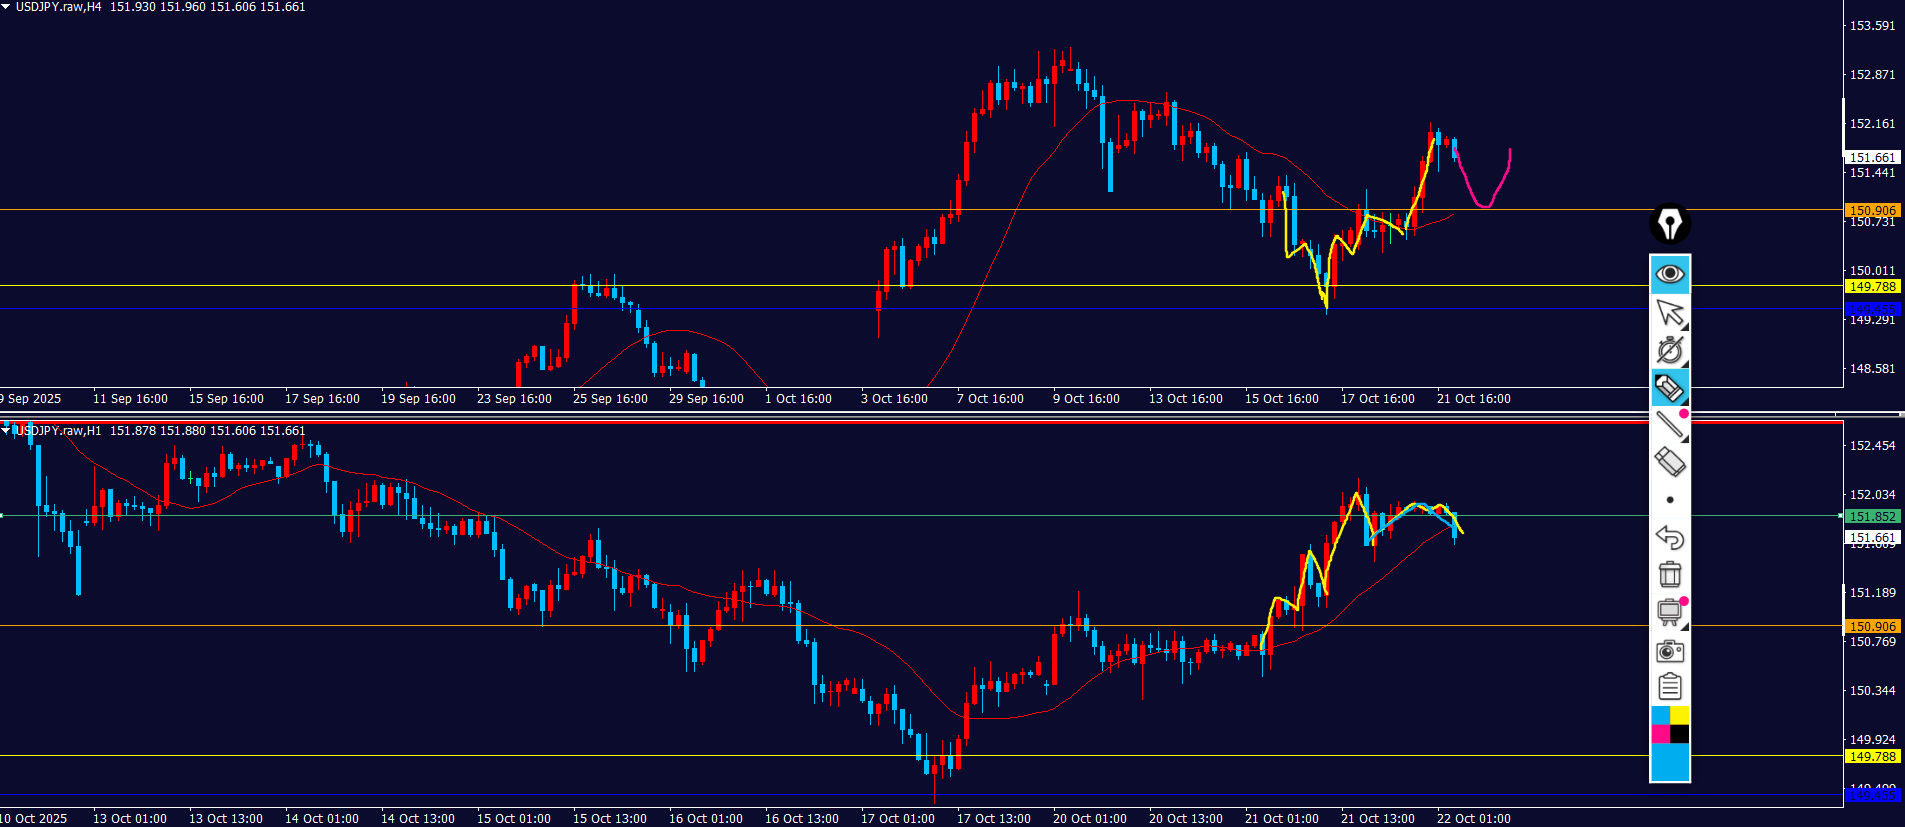This screenshot has width=1905, height=827.
Task: Click the 150.906 orange price label on H4 chart
Action: click(1872, 210)
